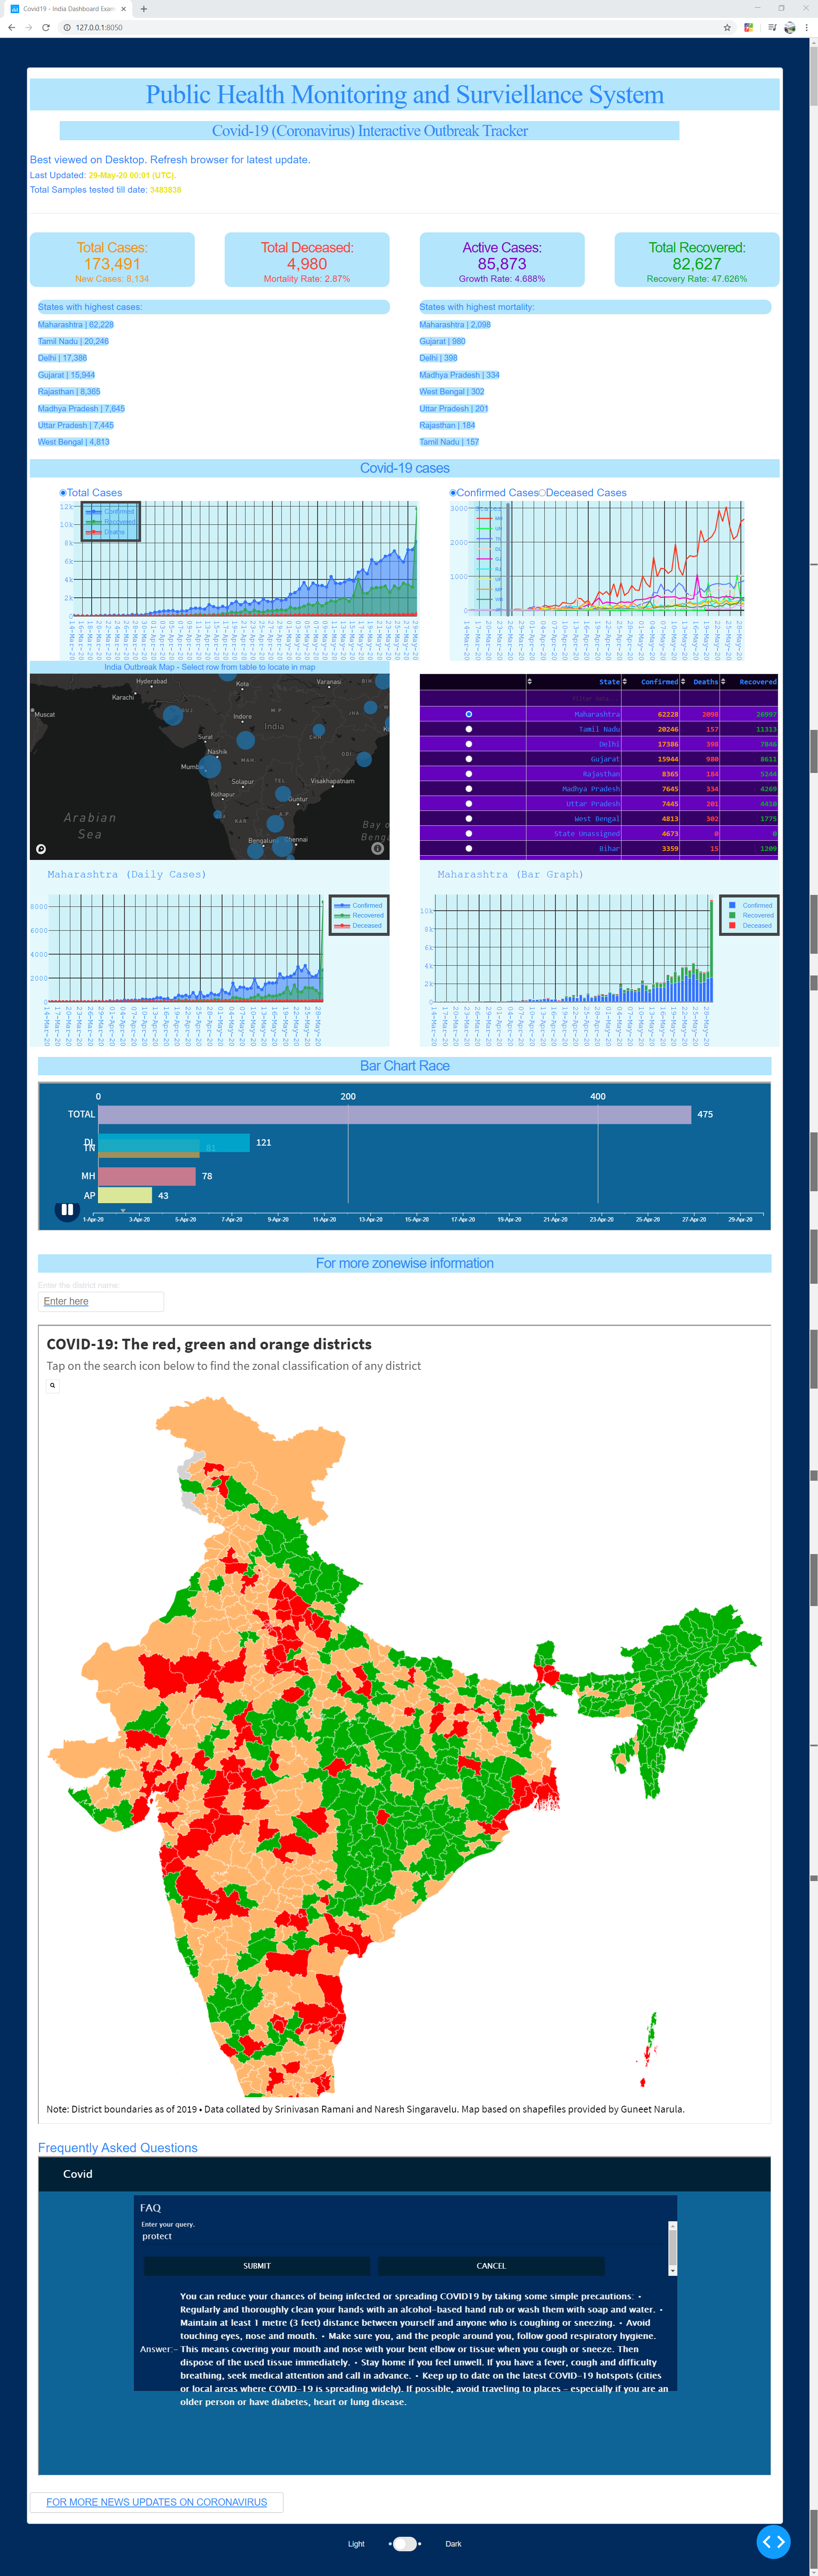Toggle Deceased in Bar Graph legend
818x2576 pixels.
point(750,925)
